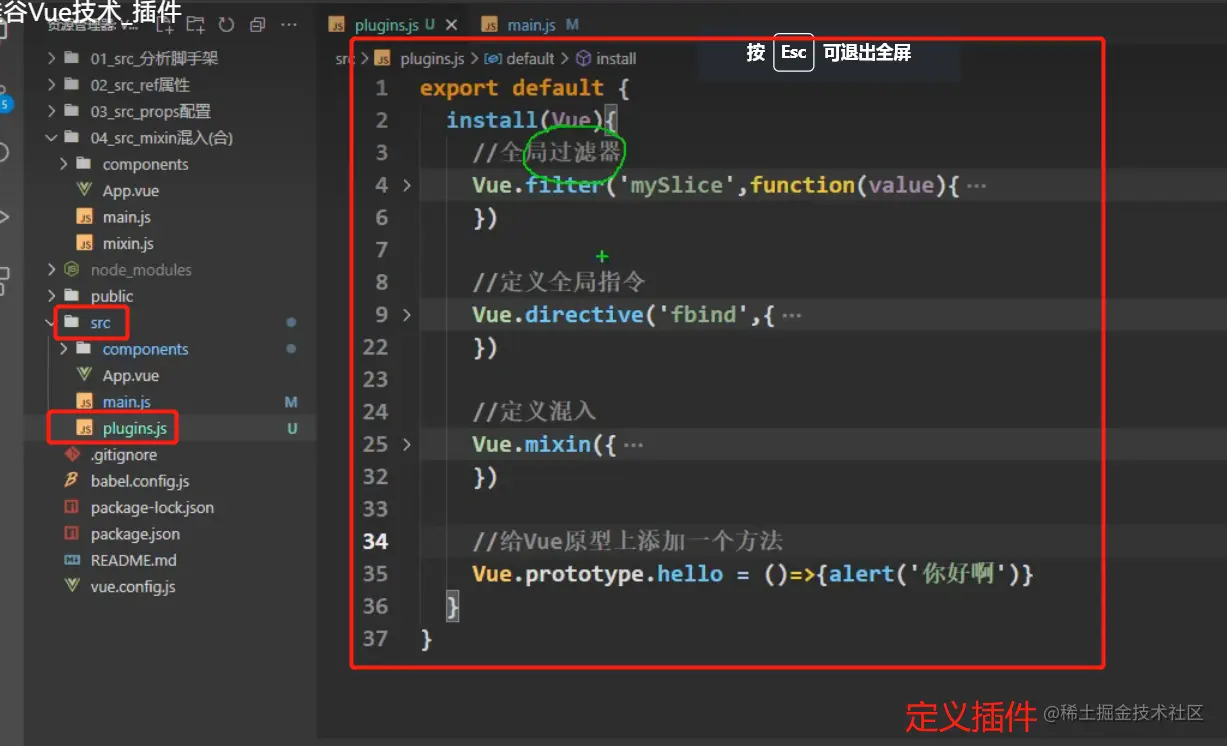Open plugins.js in explorer tree
This screenshot has width=1227, height=746.
[134, 428]
